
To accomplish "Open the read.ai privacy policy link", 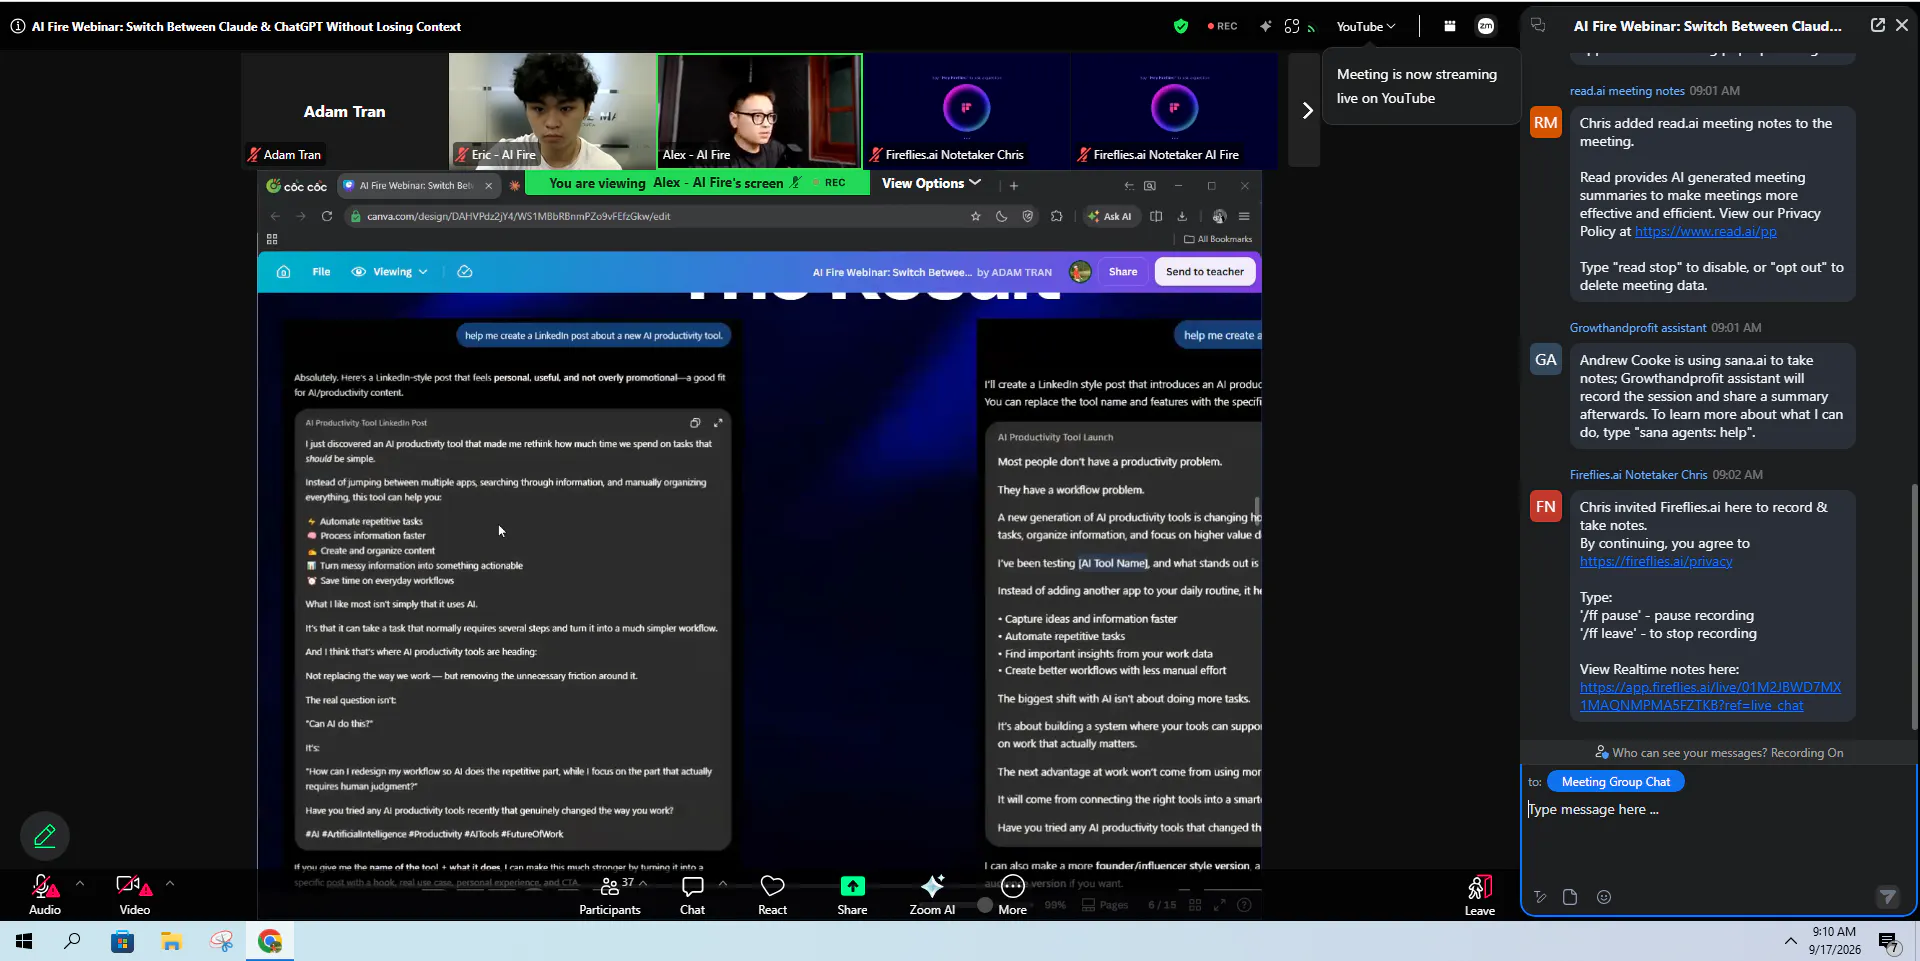I will click(x=1706, y=231).
